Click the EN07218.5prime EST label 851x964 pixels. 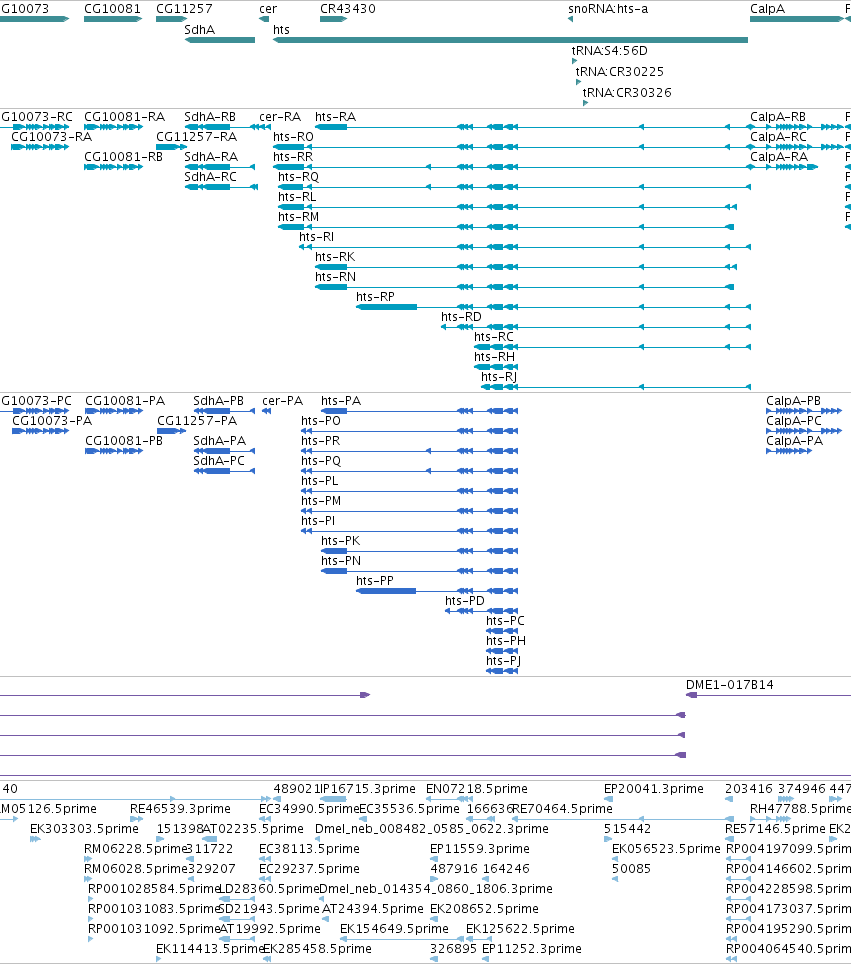tap(477, 789)
